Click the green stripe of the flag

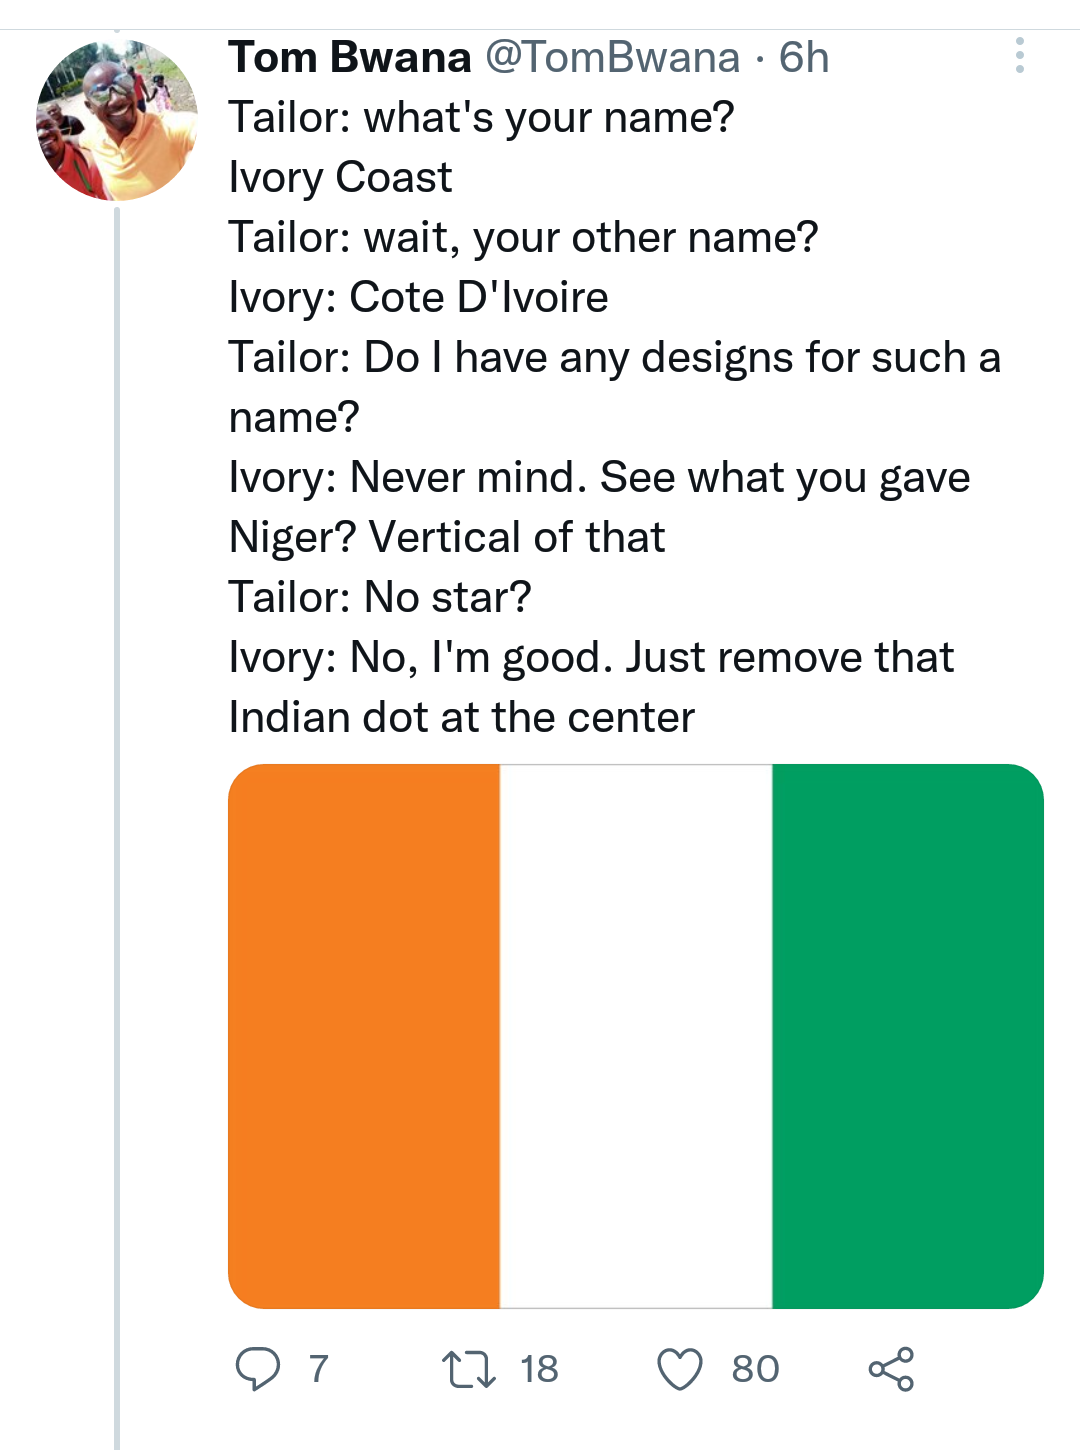[908, 1036]
